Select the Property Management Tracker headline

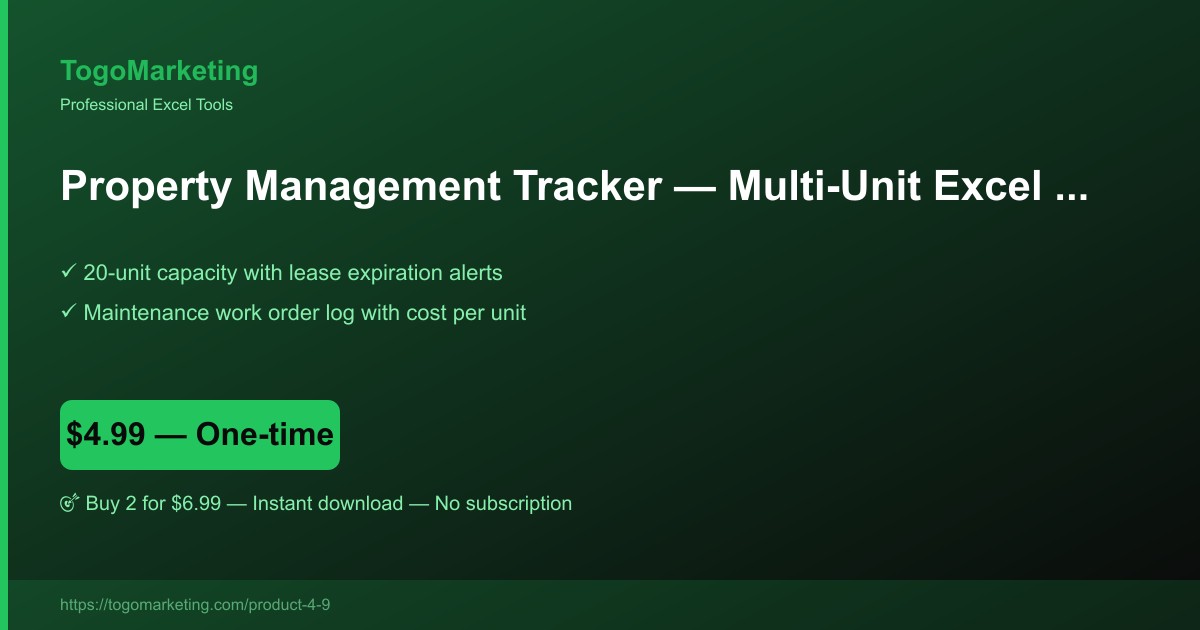point(574,187)
